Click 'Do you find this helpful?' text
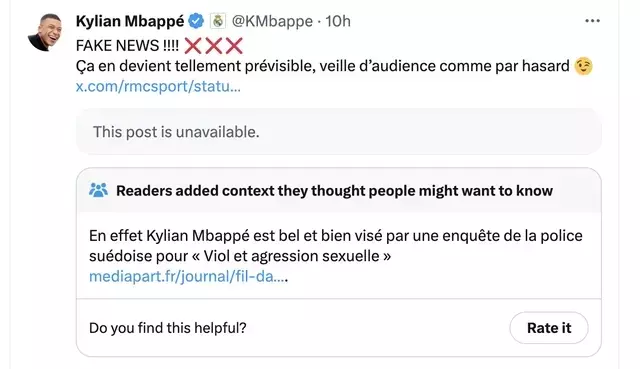Viewport: 640px width, 369px height. [x=168, y=328]
